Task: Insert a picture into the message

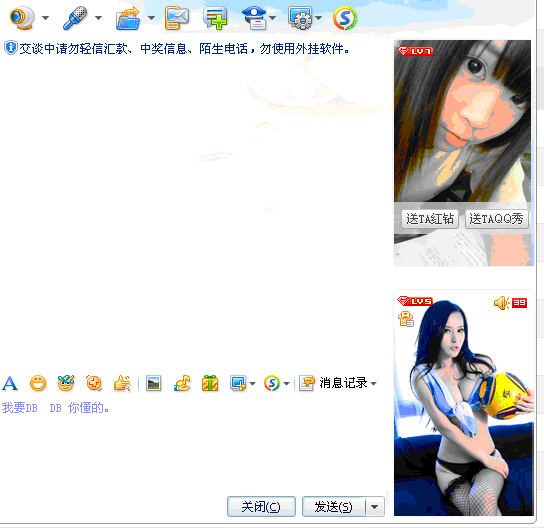Action: click(x=153, y=383)
